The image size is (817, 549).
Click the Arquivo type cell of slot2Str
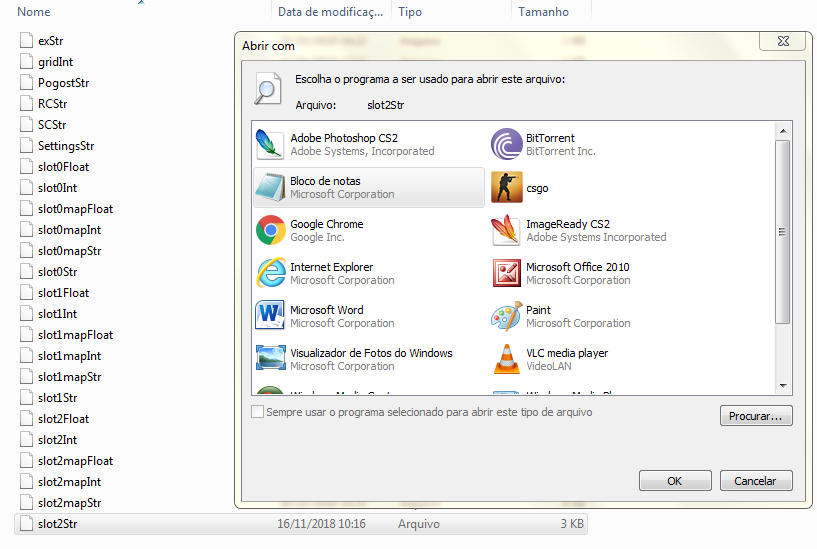point(419,523)
